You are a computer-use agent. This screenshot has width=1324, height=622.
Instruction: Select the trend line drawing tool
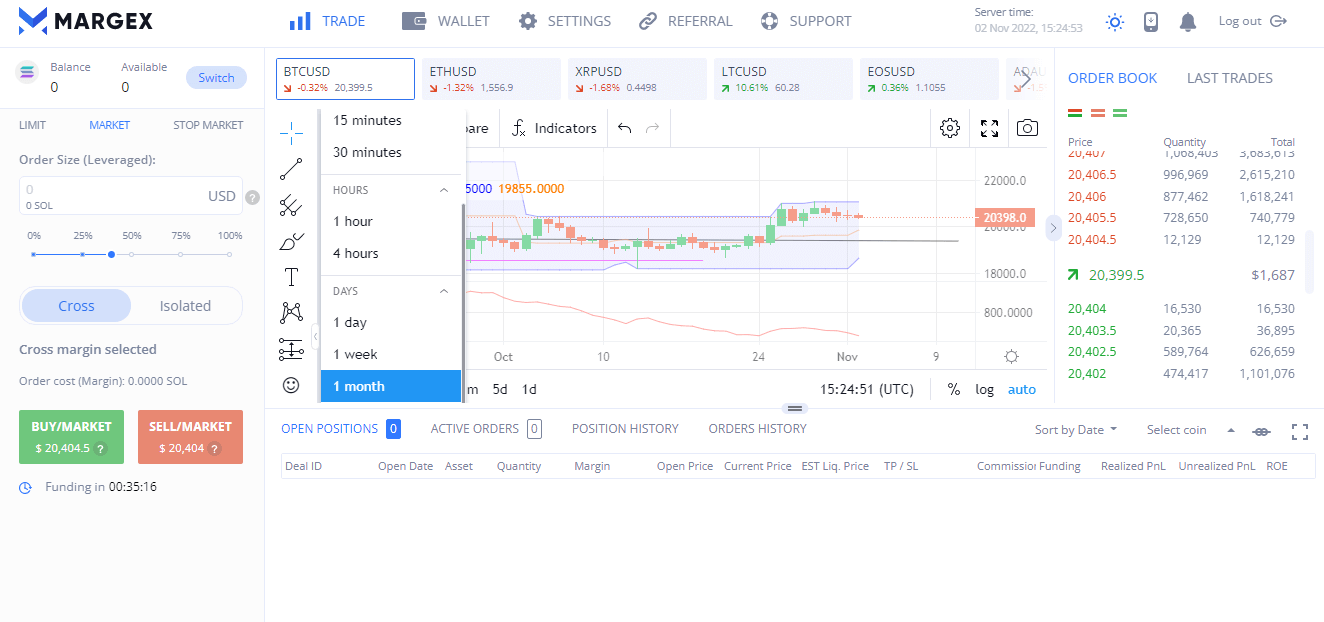pyautogui.click(x=291, y=168)
